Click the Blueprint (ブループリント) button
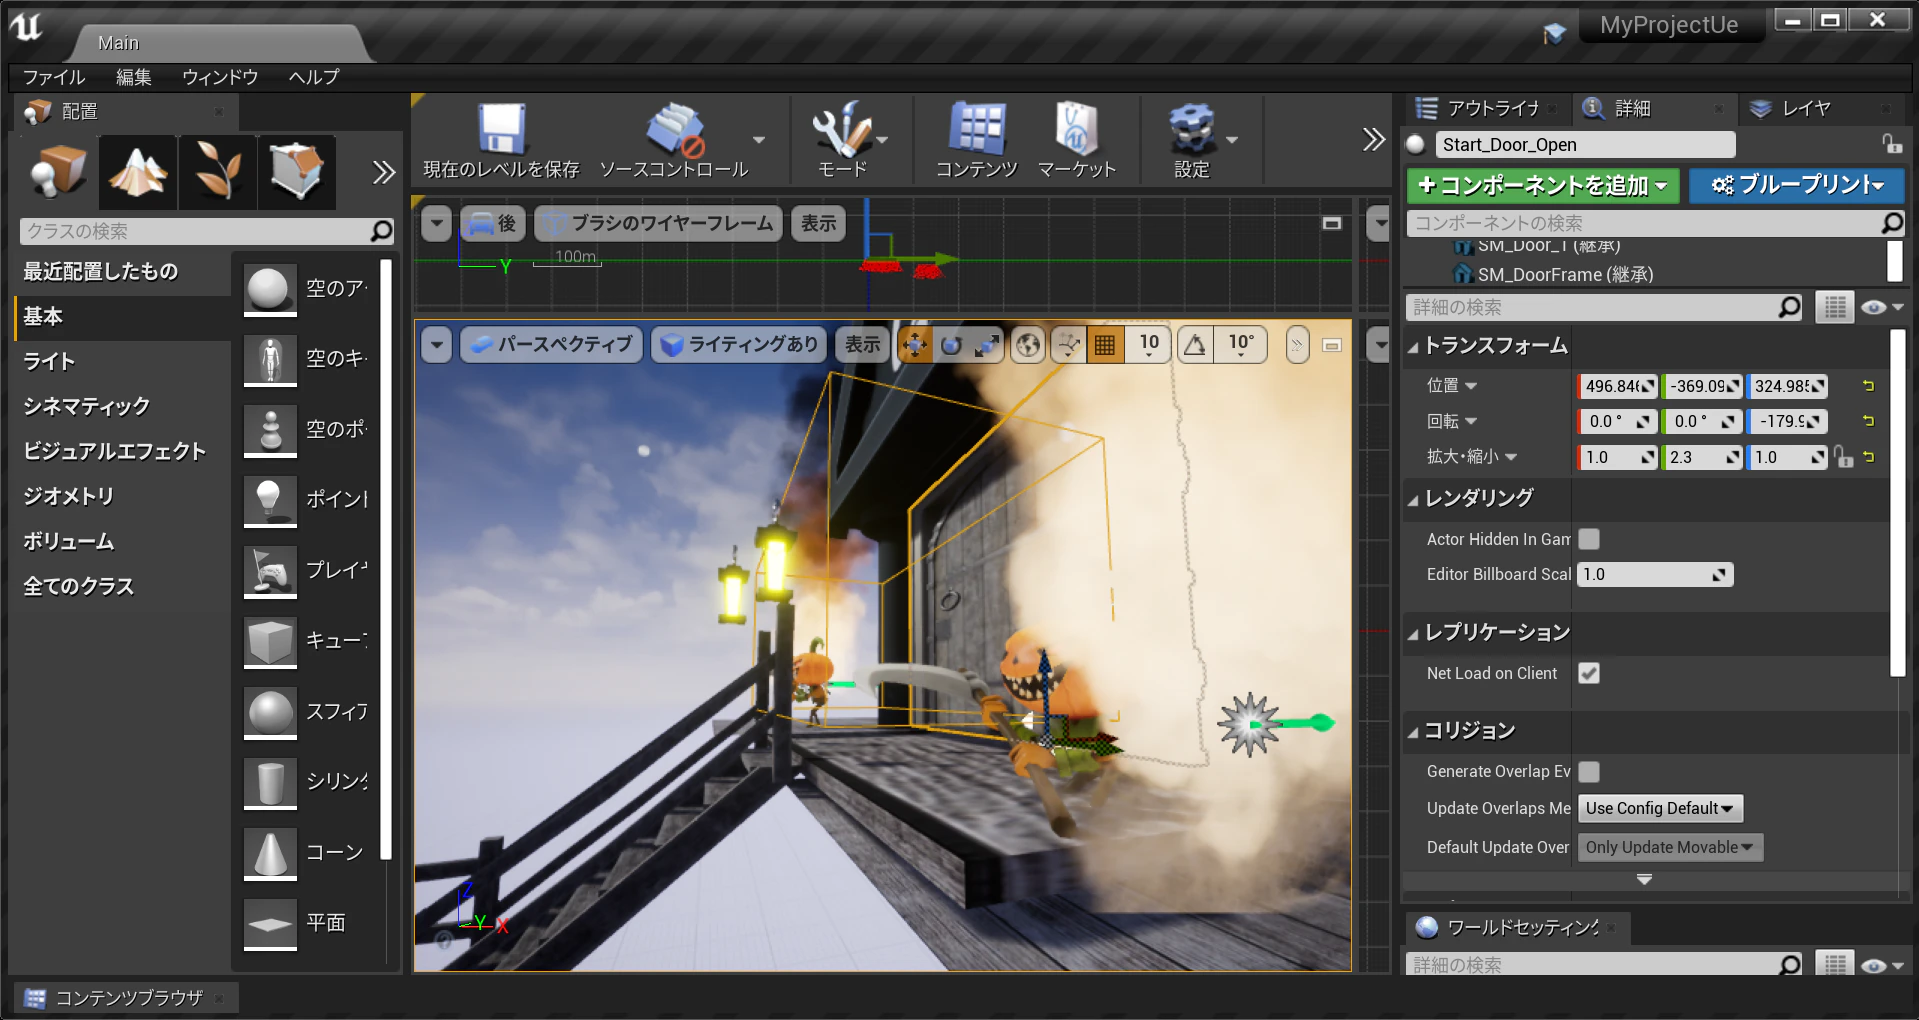 pyautogui.click(x=1797, y=185)
